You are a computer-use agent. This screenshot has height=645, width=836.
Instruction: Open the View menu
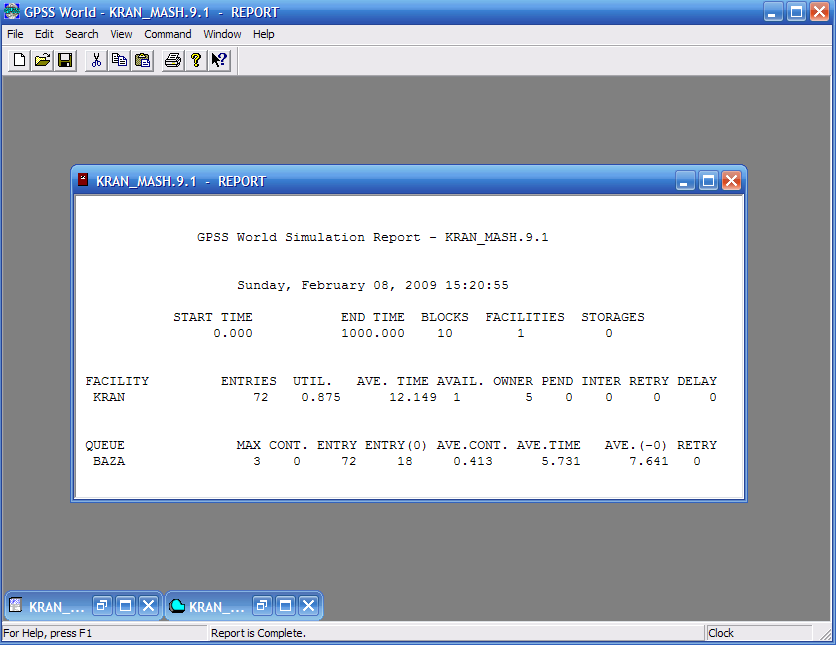[x=121, y=34]
